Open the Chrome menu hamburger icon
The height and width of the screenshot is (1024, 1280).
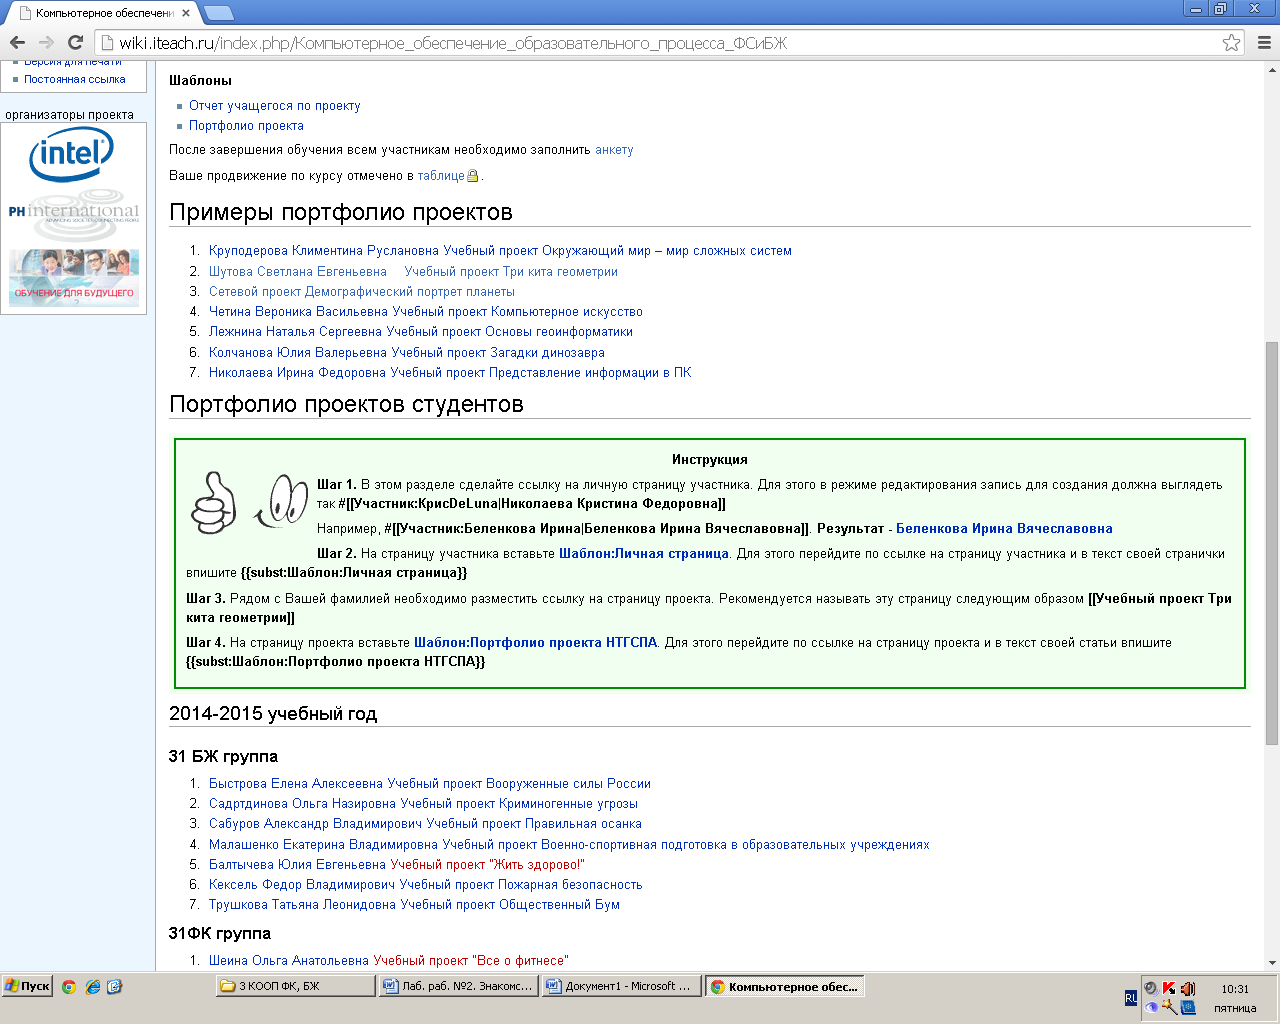pyautogui.click(x=1263, y=43)
